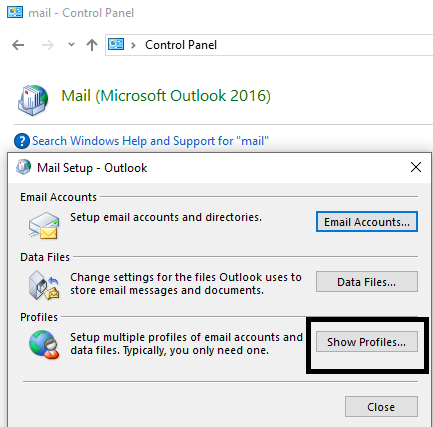Open the recent locations dropdown chevron

(x=71, y=44)
